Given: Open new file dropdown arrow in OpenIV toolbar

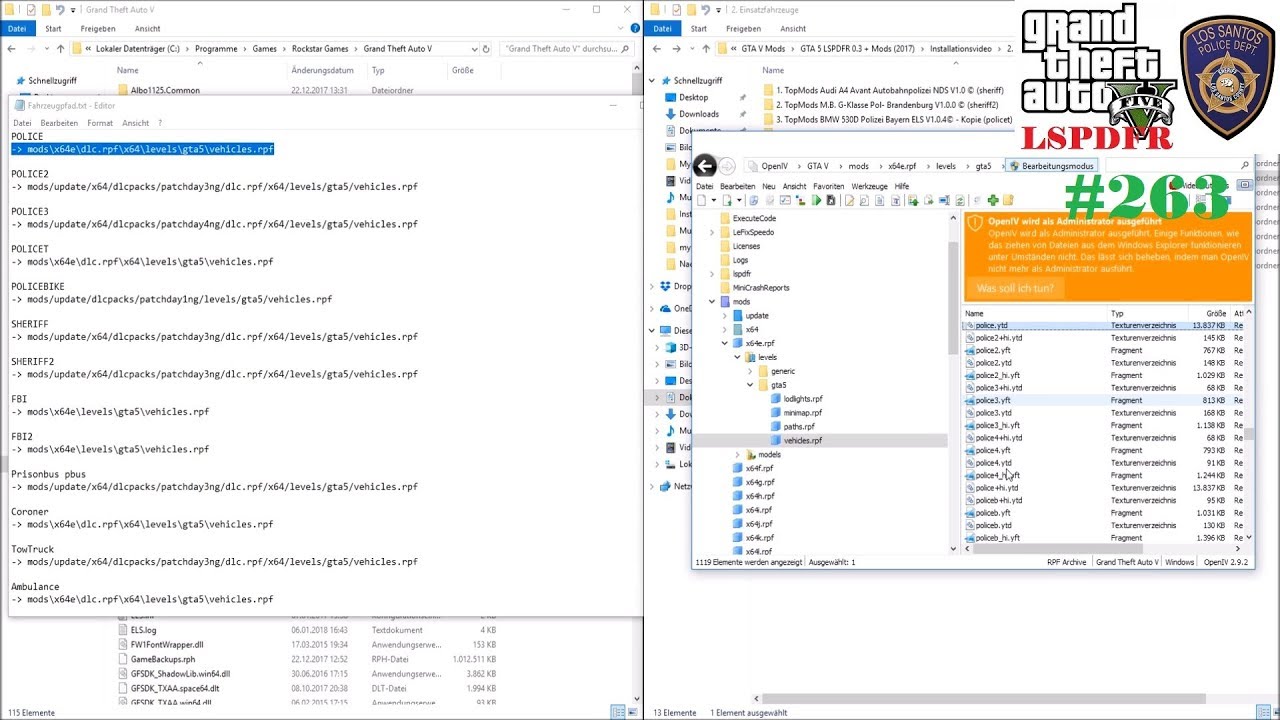Looking at the screenshot, I should coord(714,200).
